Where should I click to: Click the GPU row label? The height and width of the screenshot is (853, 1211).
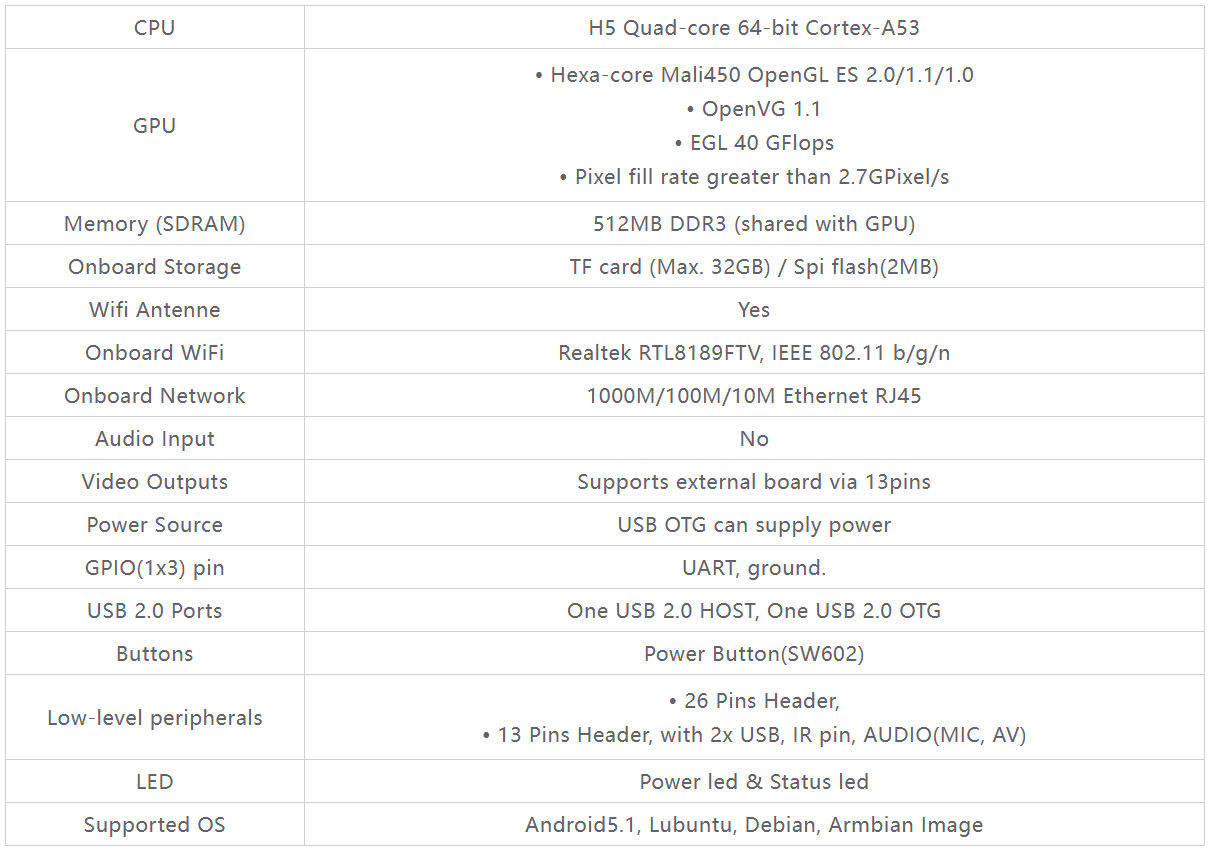(154, 126)
